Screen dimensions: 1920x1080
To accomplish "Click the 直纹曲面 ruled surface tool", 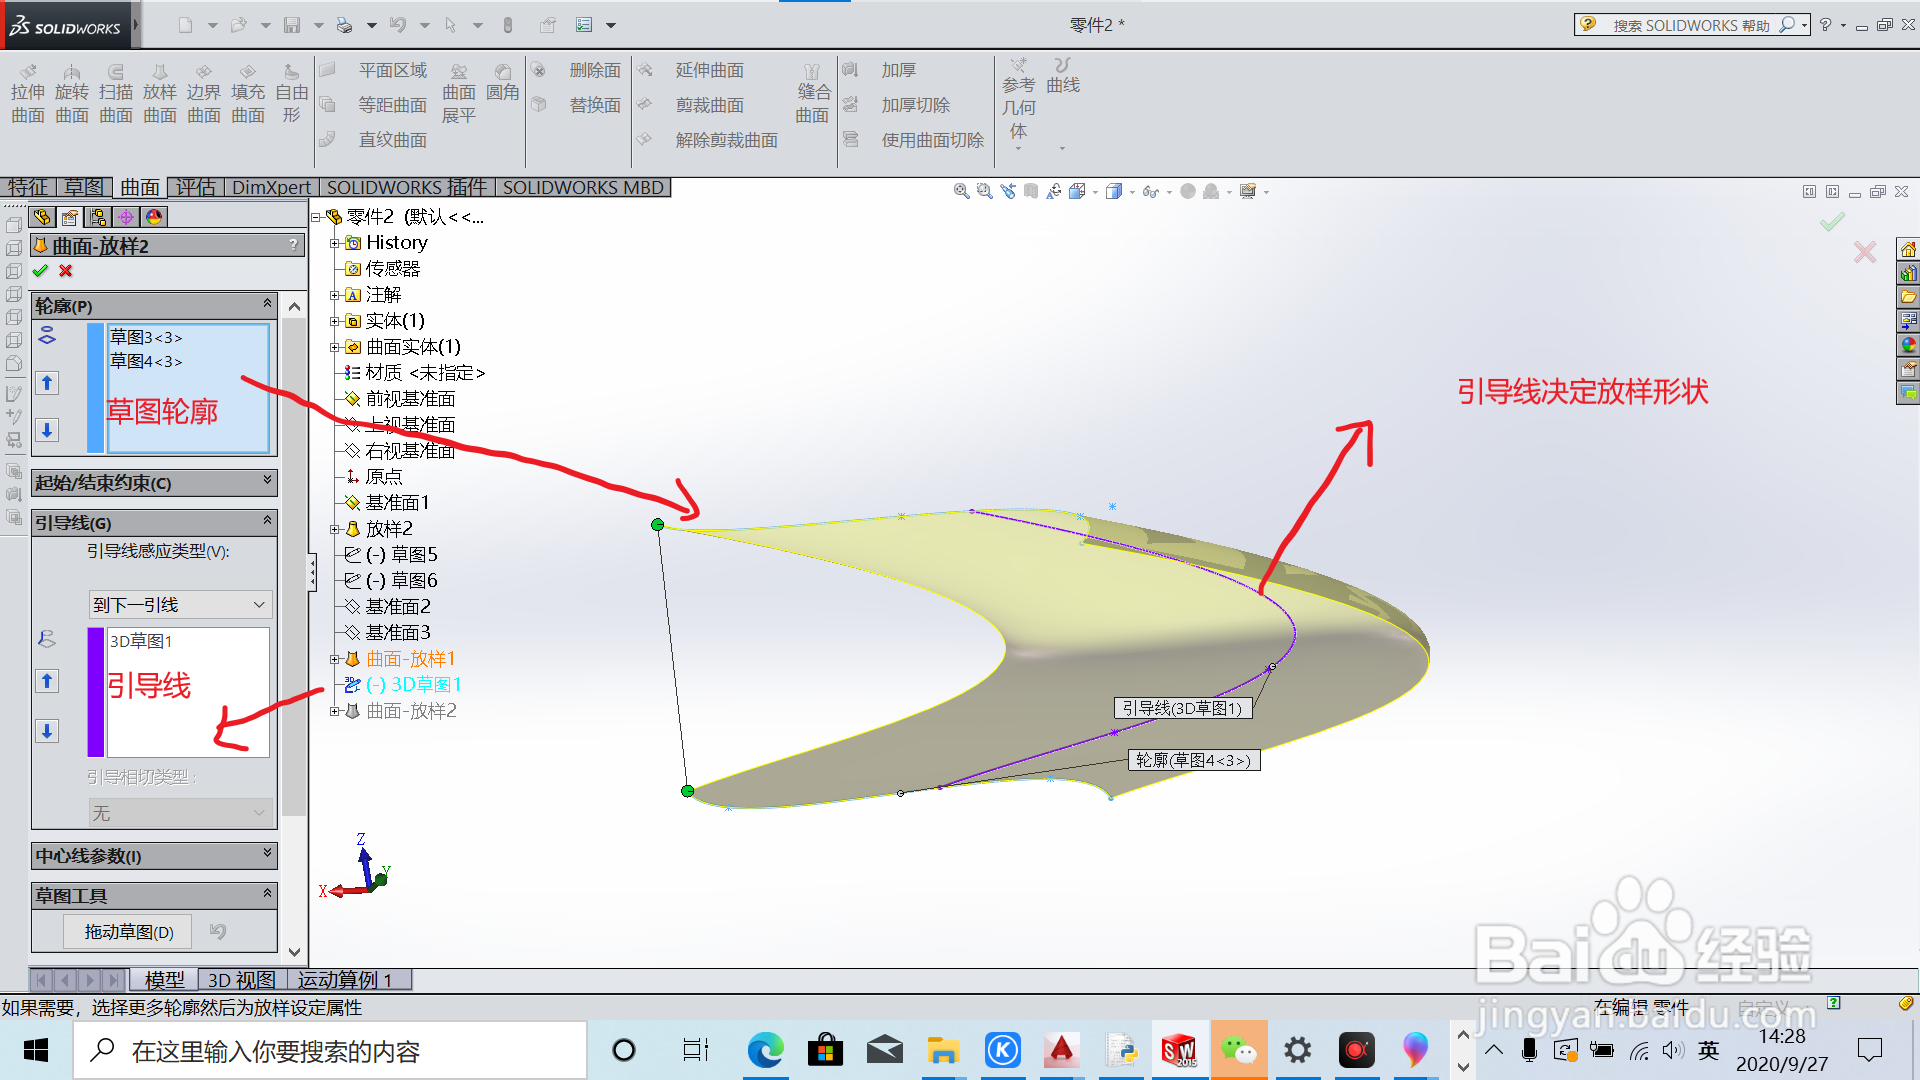I will pos(373,140).
